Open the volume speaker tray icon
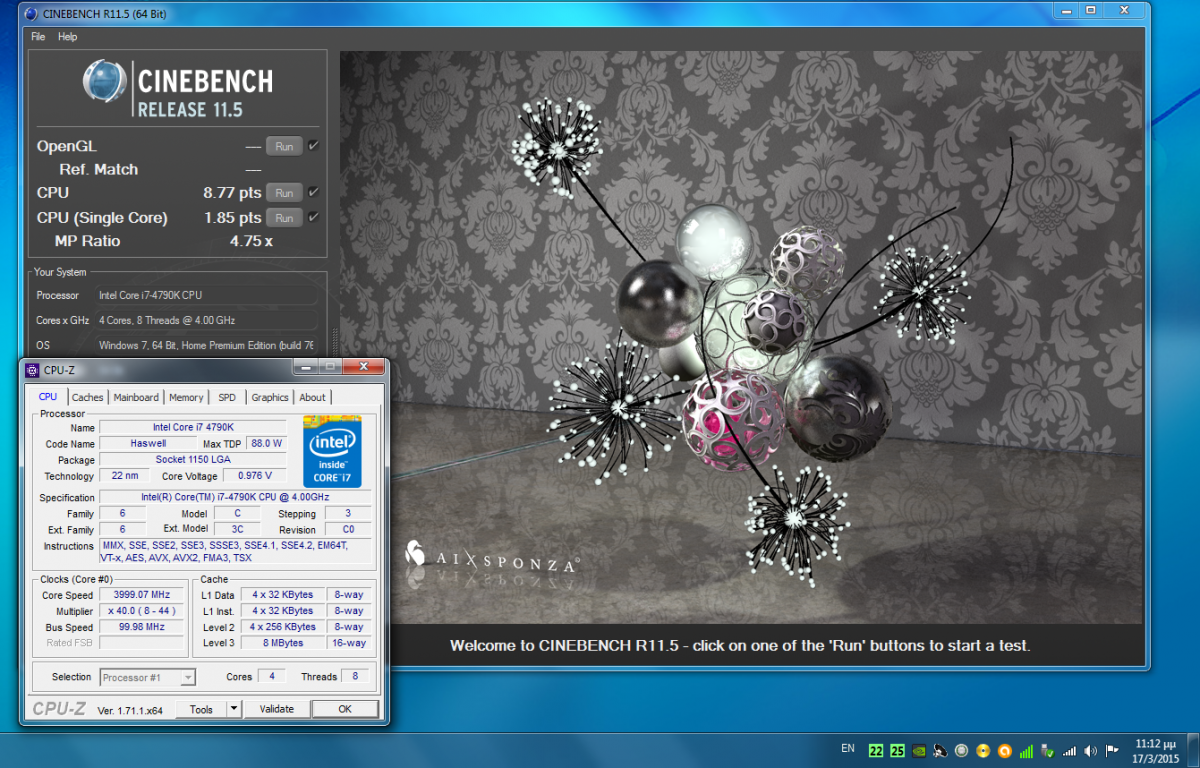1200x768 pixels. pyautogui.click(x=1090, y=750)
